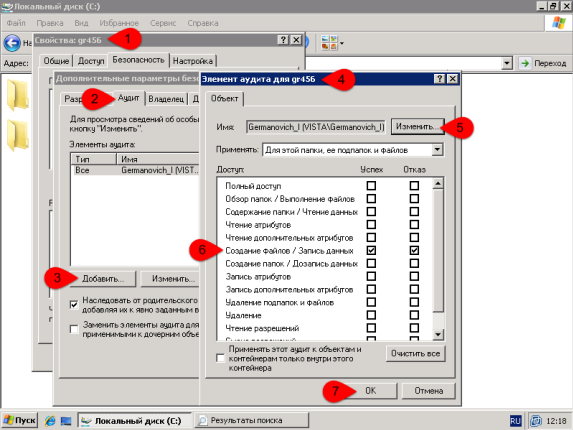Screen dimensions: 573x430
Task: Check Отказ for Чтение атрибутов
Action: click(414, 225)
